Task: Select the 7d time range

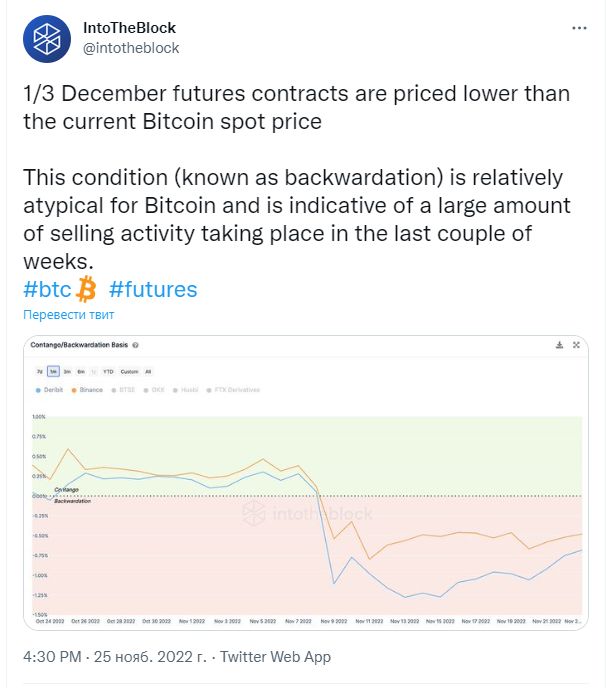Action: pos(39,371)
